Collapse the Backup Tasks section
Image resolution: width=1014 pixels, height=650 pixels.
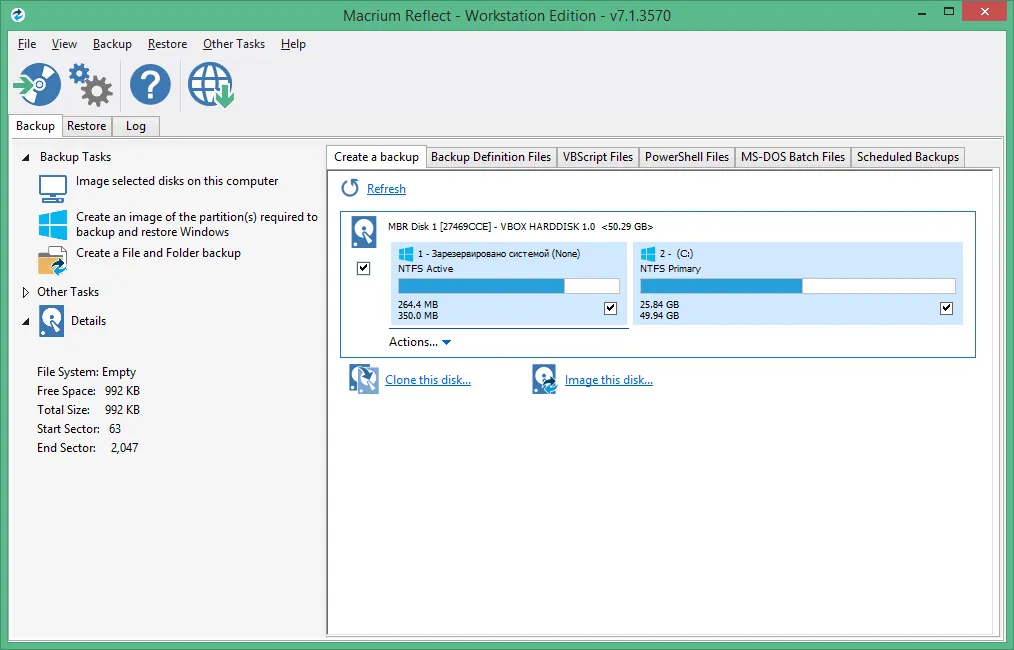(26, 157)
